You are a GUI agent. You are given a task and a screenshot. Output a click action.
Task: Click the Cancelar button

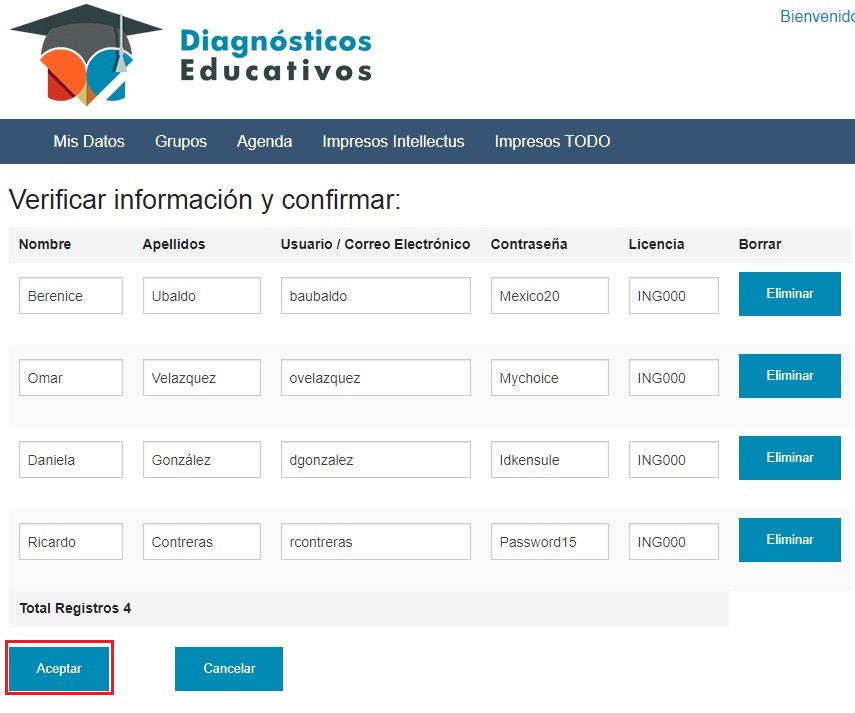pyautogui.click(x=229, y=668)
